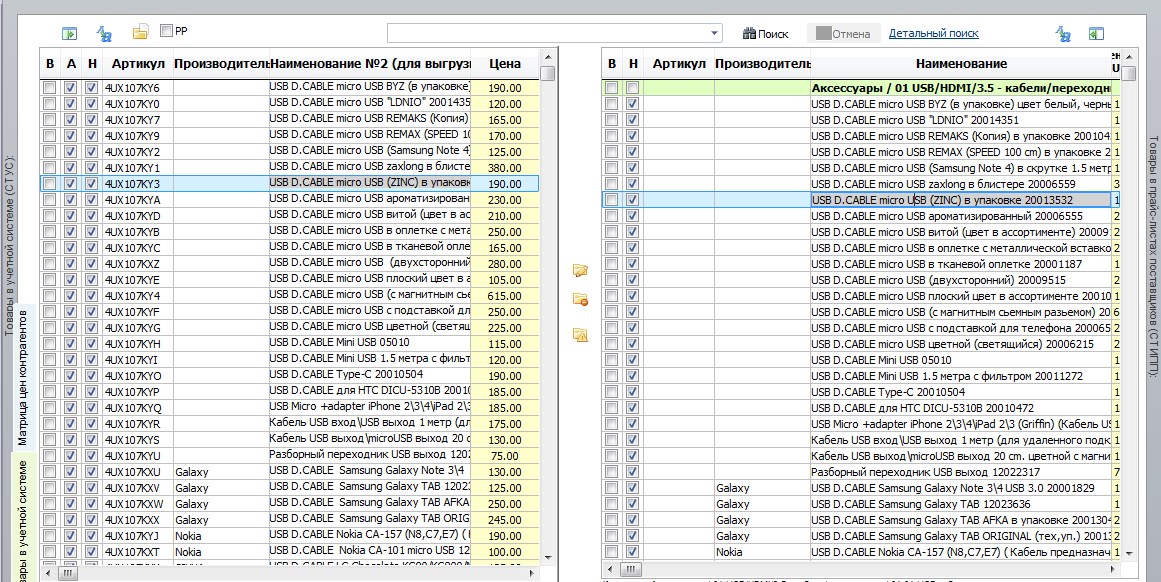Click the folder with pencil link icon
The image size is (1161, 582).
(x=580, y=271)
